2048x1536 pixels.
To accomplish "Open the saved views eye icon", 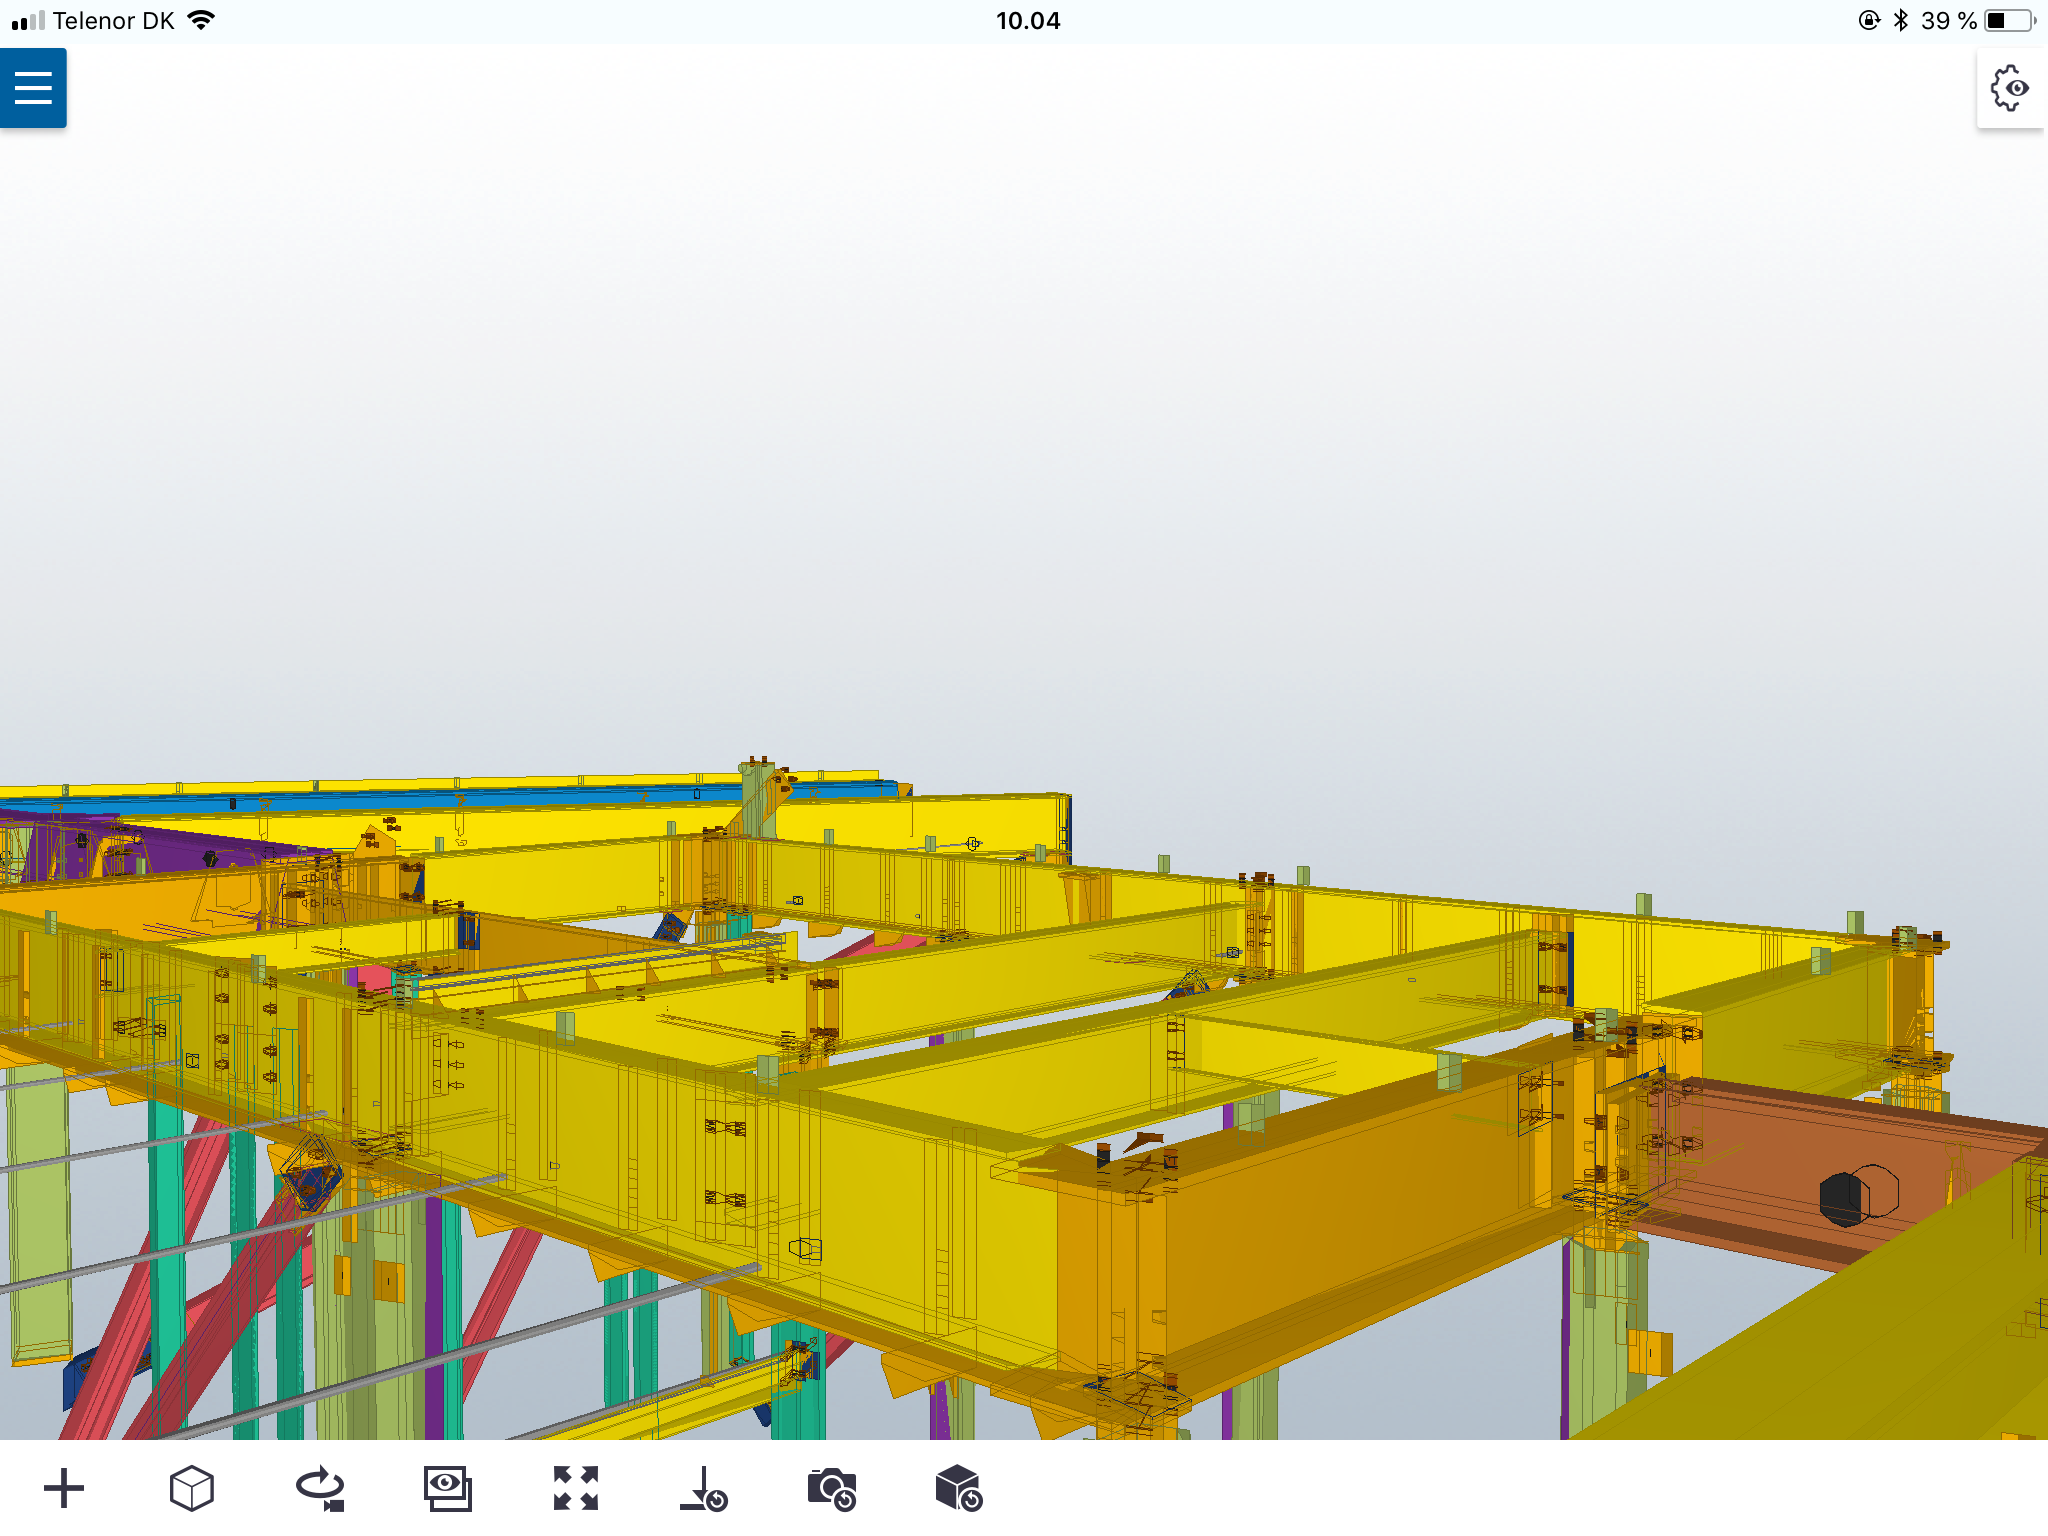I will 449,1487.
